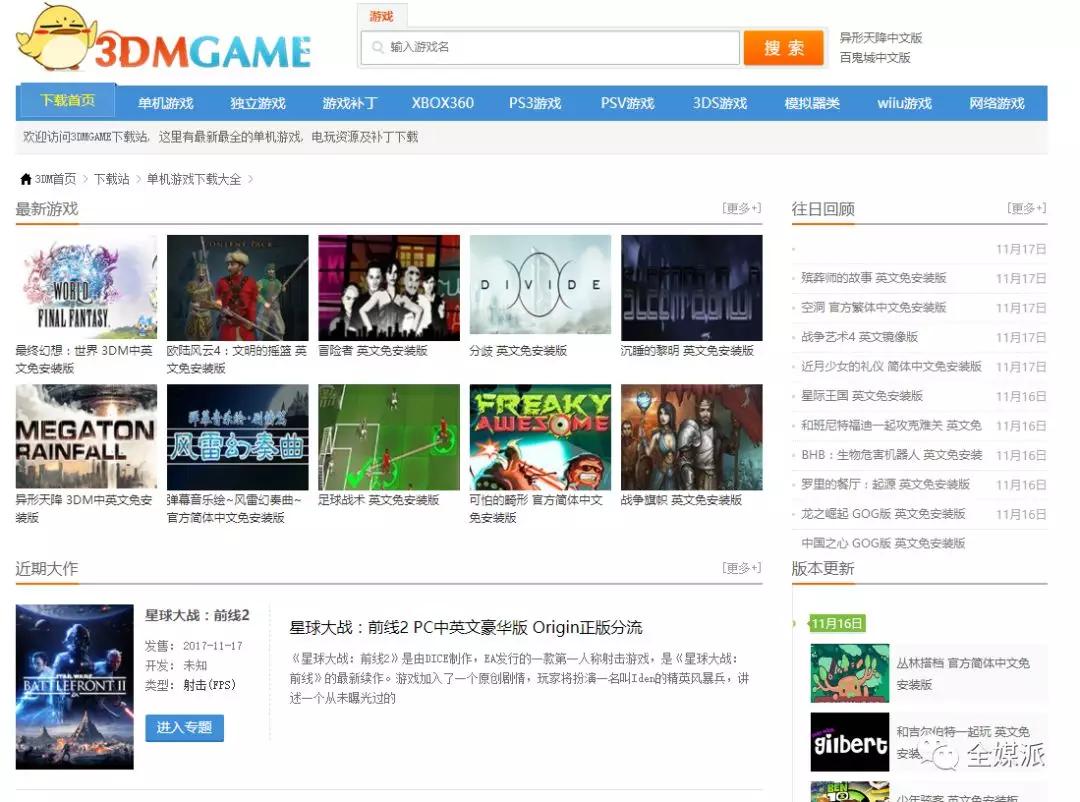Screen dimensions: 1080x802
Task: Open DIVIDE game cover thumbnail
Action: click(x=540, y=285)
